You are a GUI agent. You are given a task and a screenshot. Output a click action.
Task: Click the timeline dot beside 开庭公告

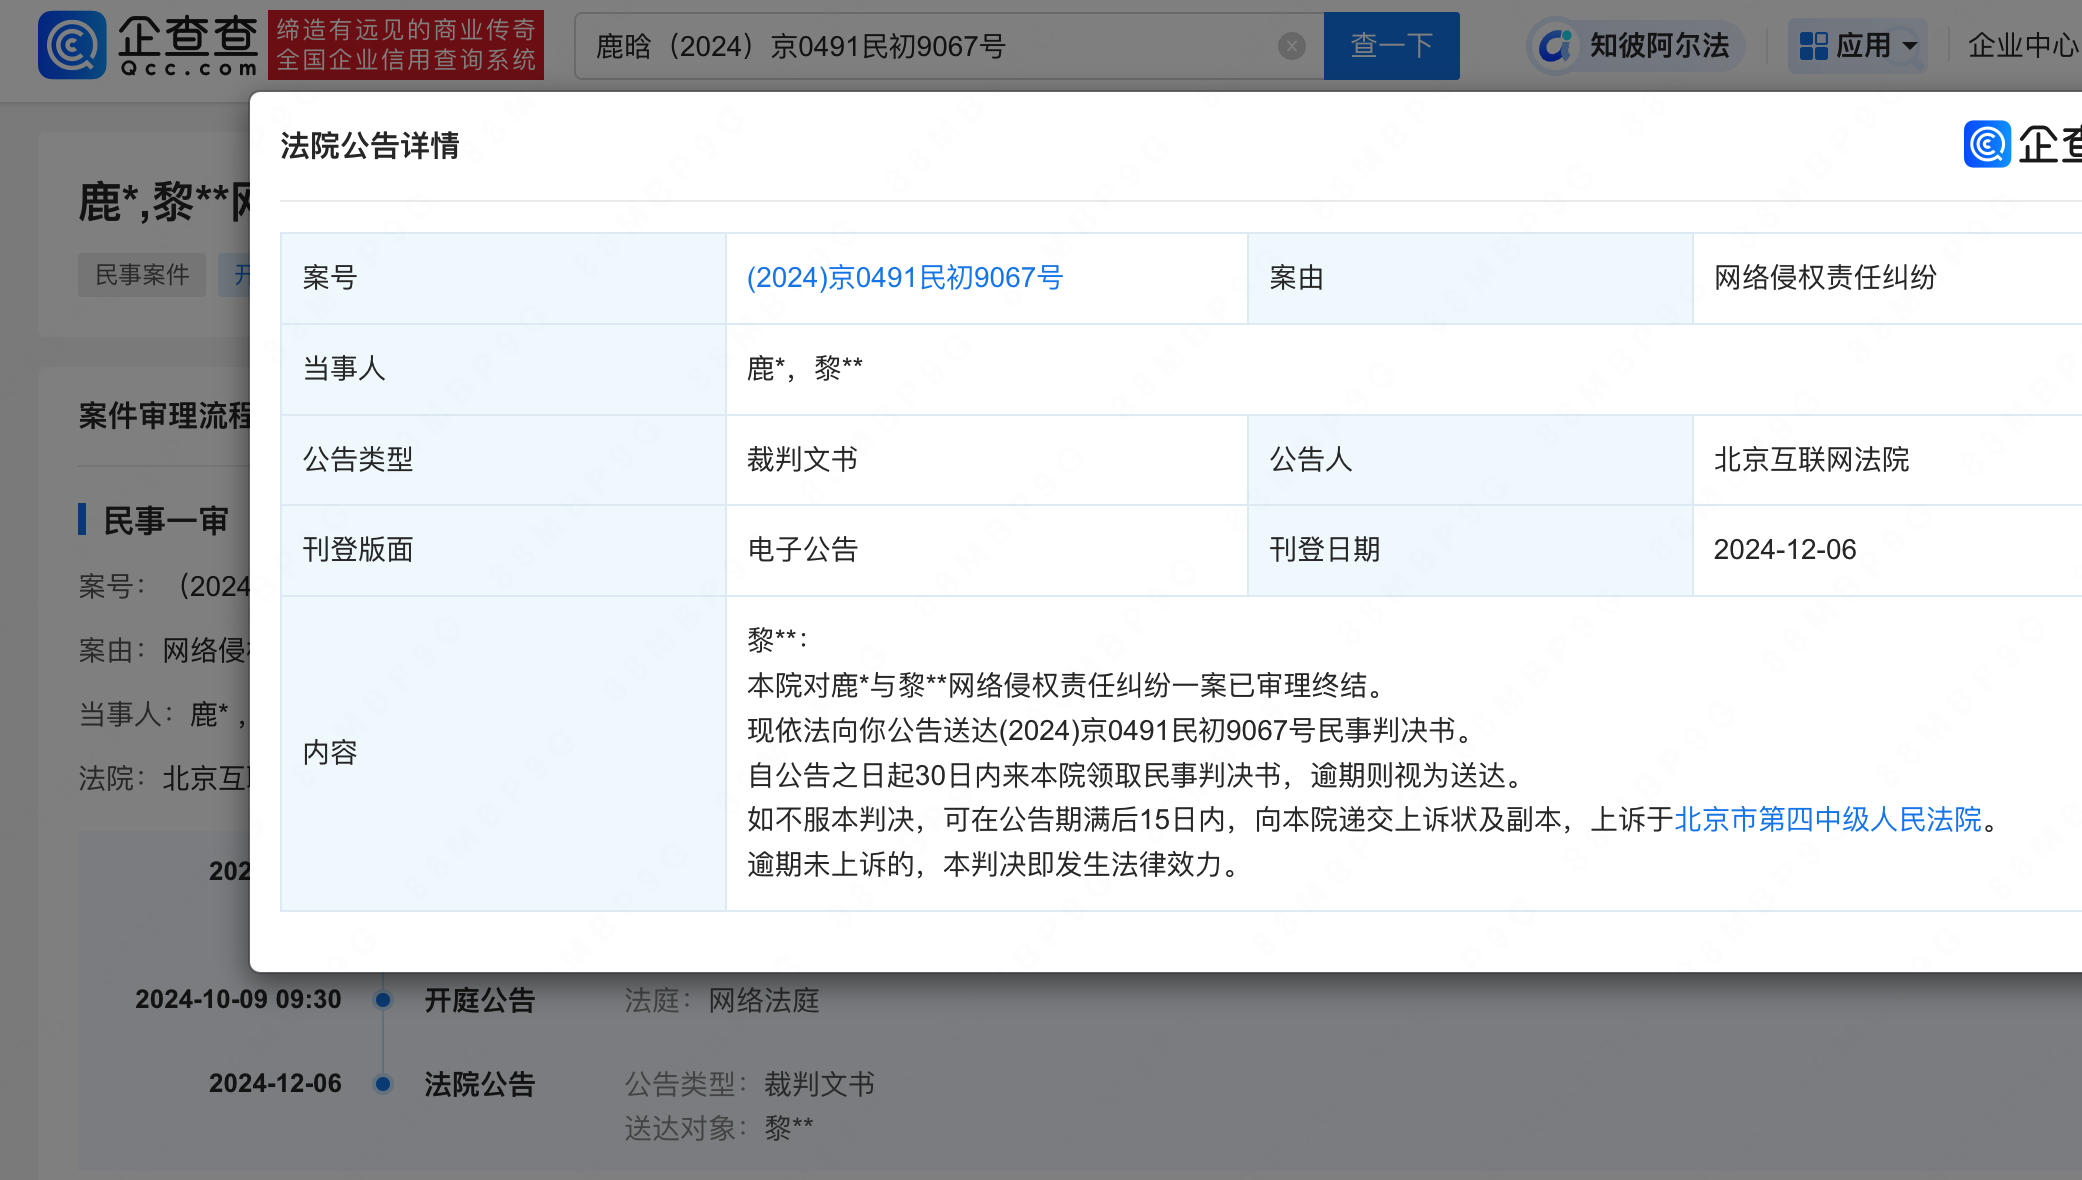381,999
